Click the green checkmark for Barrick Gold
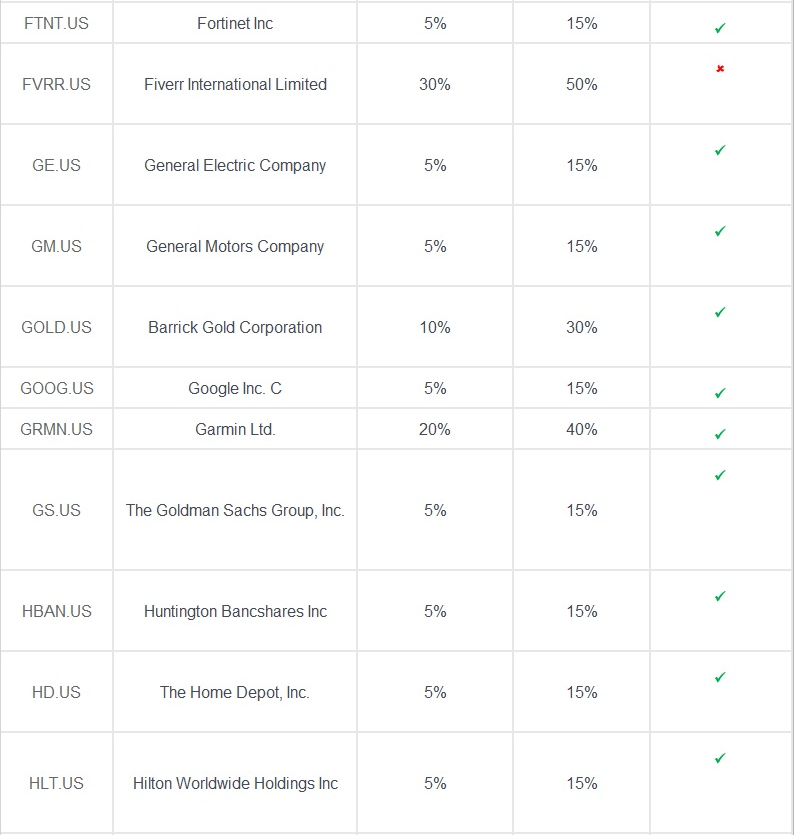Viewport: 794px width, 835px height. click(720, 312)
